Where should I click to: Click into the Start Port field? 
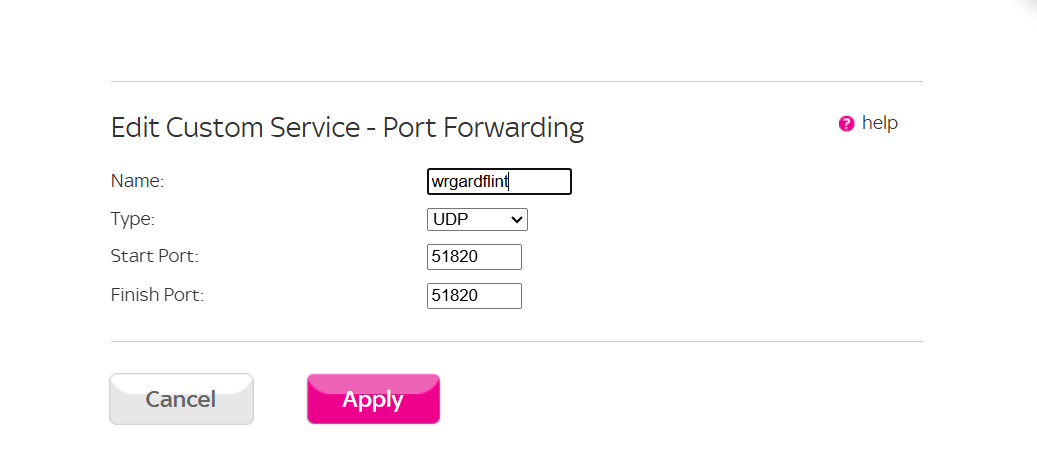pos(474,257)
